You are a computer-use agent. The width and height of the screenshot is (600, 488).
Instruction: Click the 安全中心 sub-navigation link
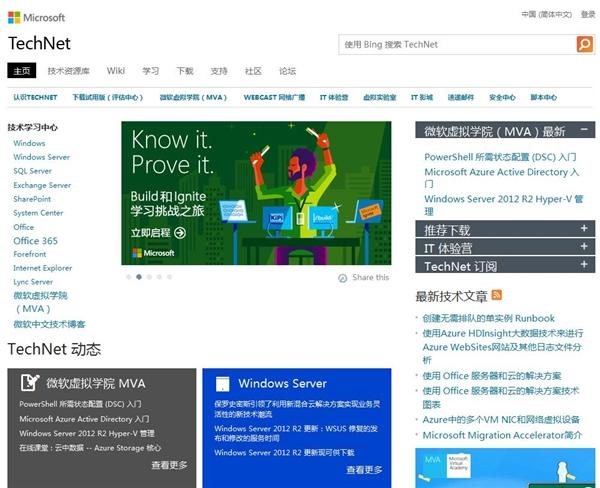coord(502,97)
